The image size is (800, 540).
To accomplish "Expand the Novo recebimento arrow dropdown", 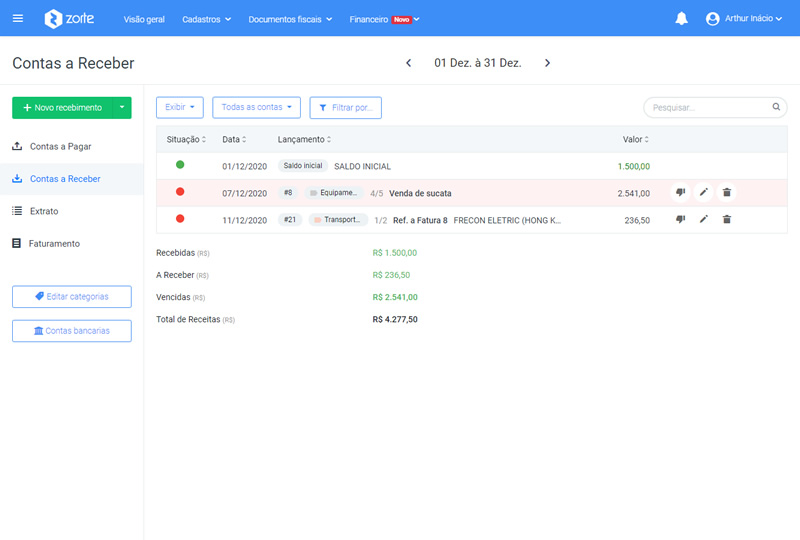I will click(x=122, y=107).
